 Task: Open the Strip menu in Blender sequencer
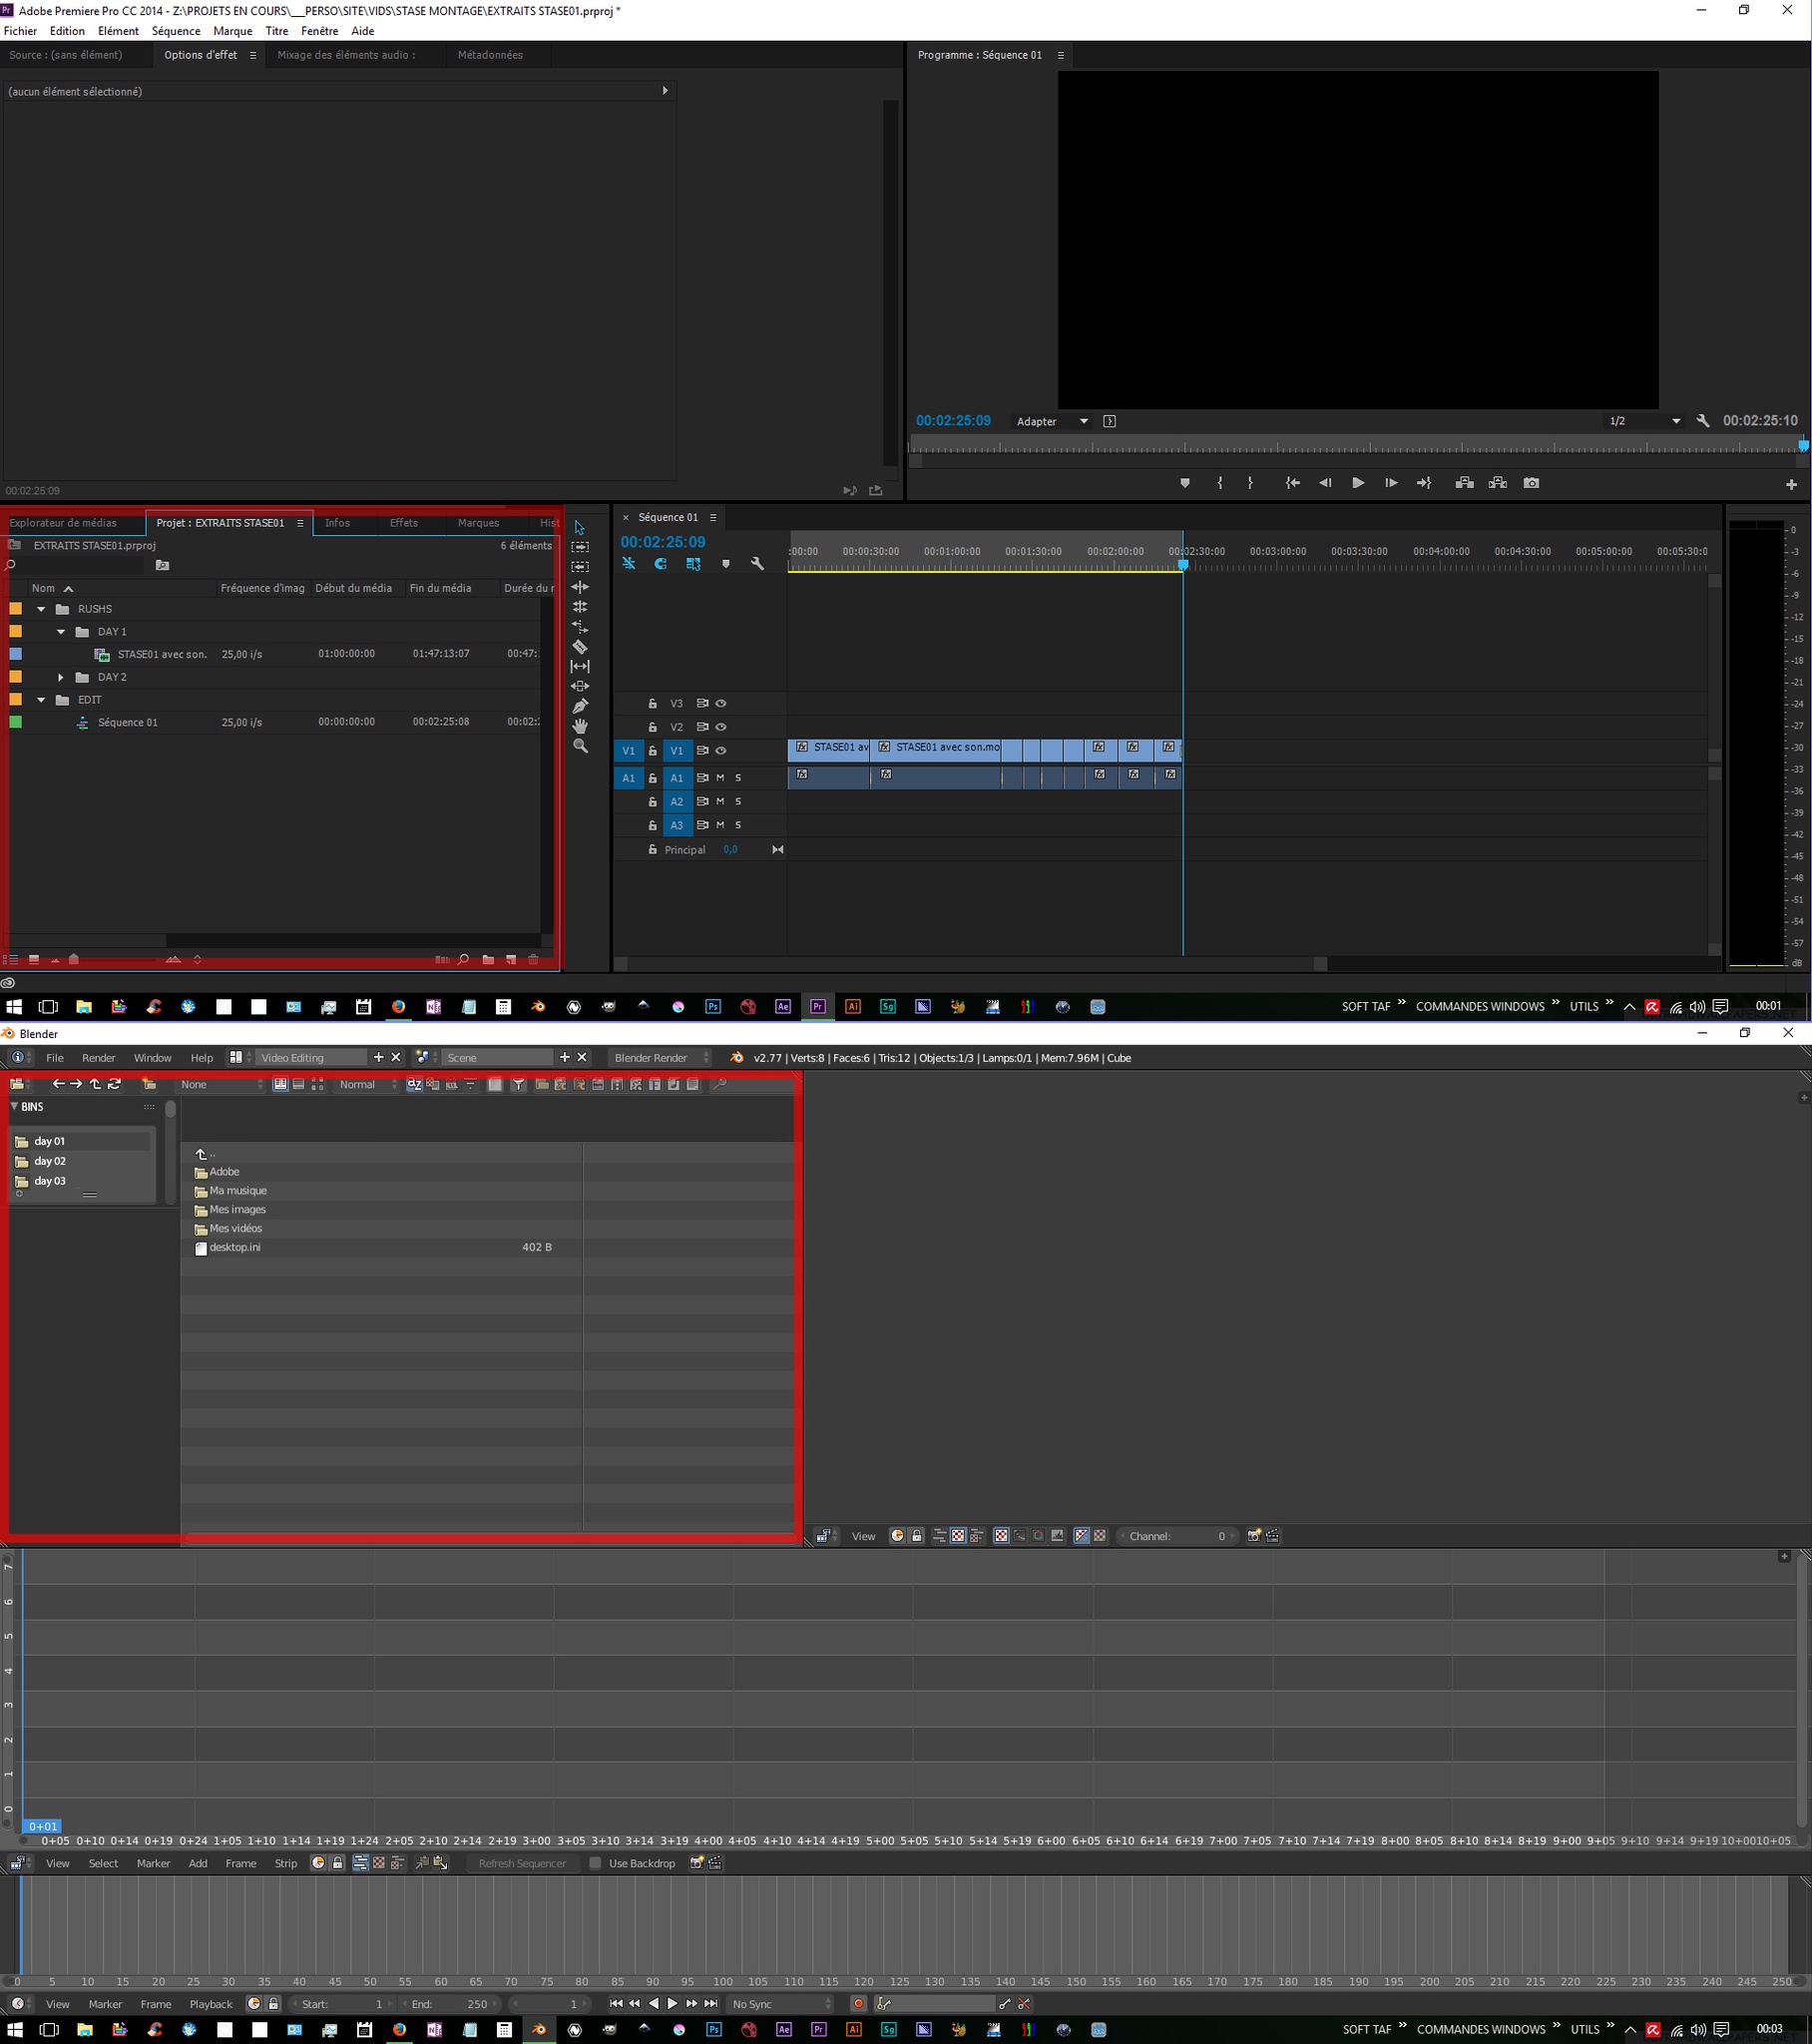click(286, 1864)
